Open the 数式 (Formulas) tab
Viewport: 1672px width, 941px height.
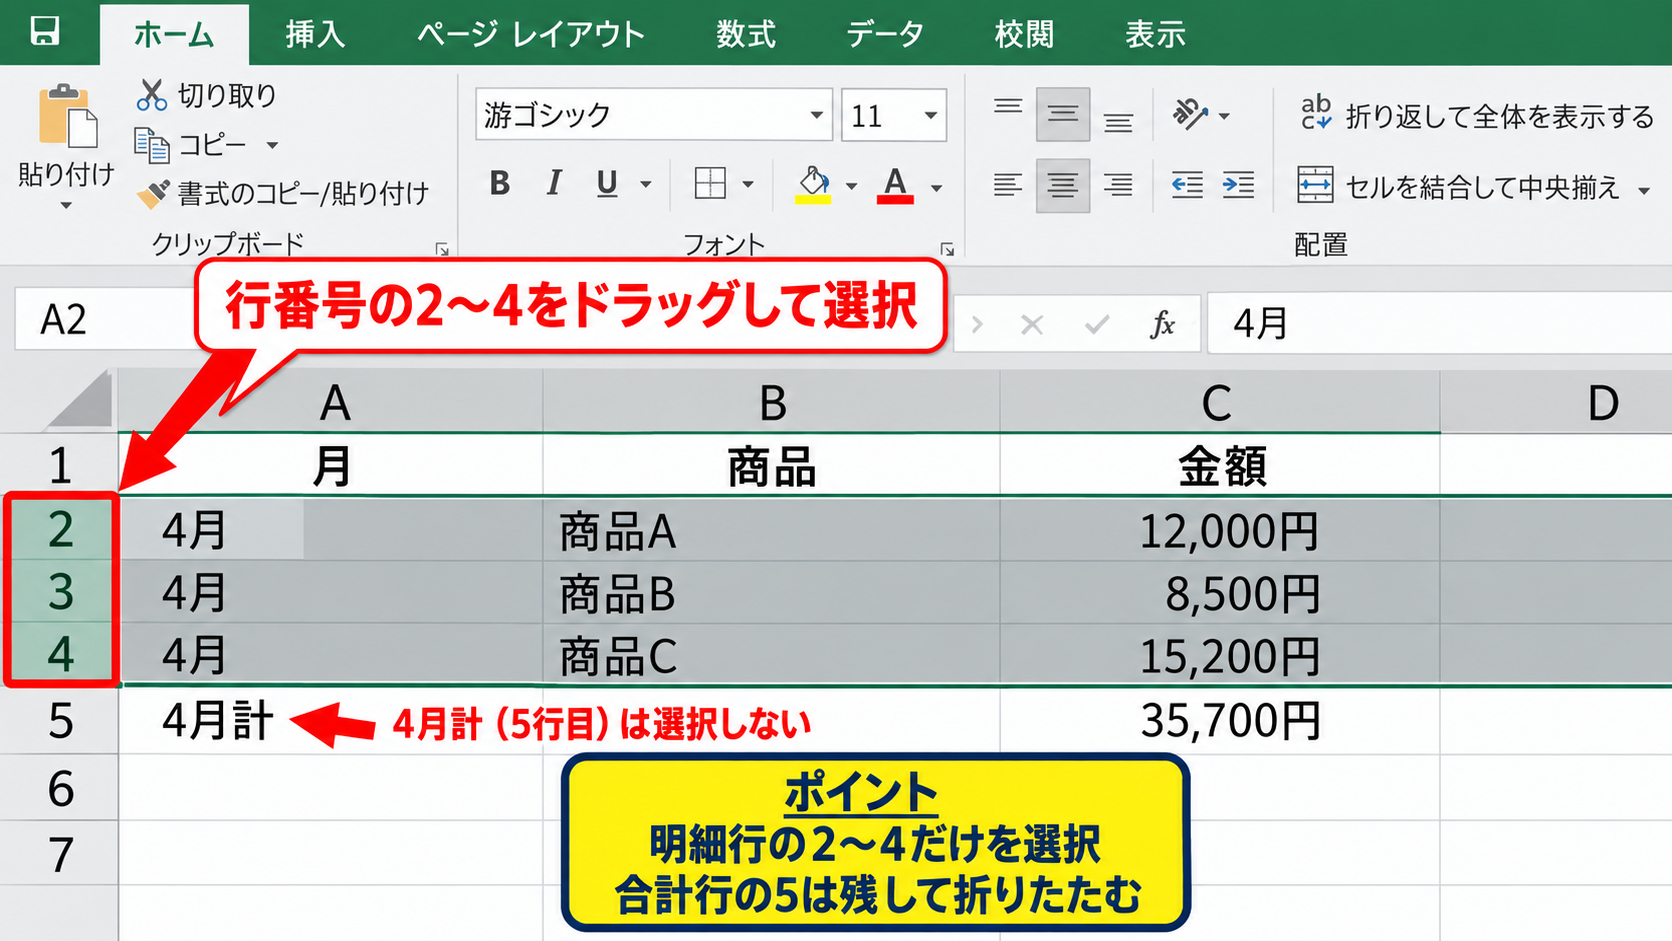tap(746, 34)
